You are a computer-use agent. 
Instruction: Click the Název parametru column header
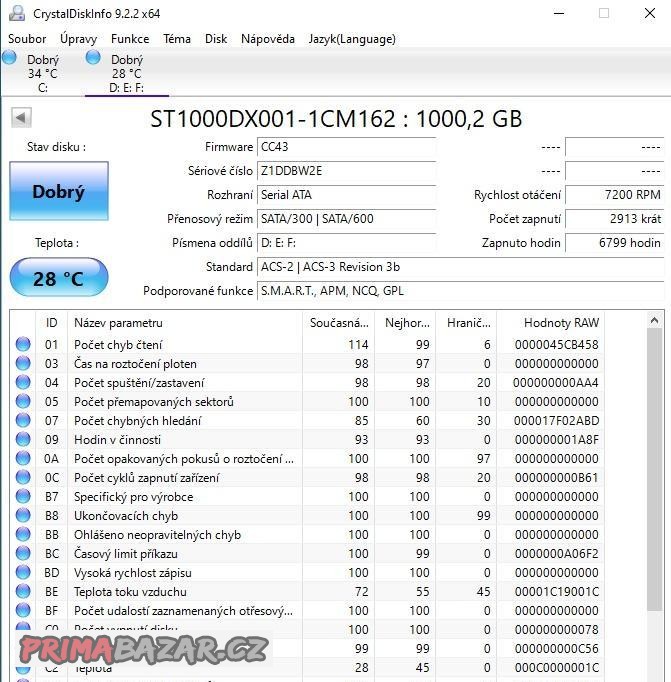[185, 323]
